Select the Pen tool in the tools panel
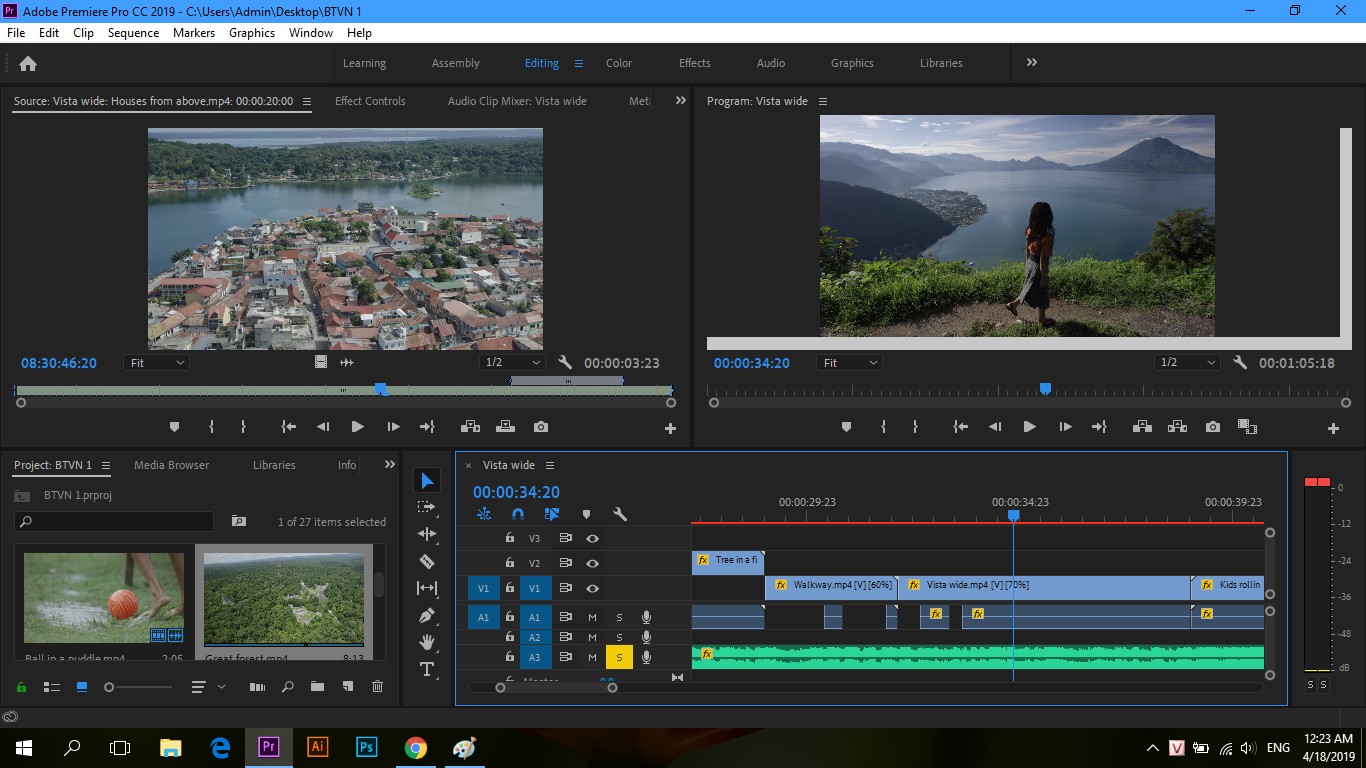The width and height of the screenshot is (1366, 768). click(427, 615)
